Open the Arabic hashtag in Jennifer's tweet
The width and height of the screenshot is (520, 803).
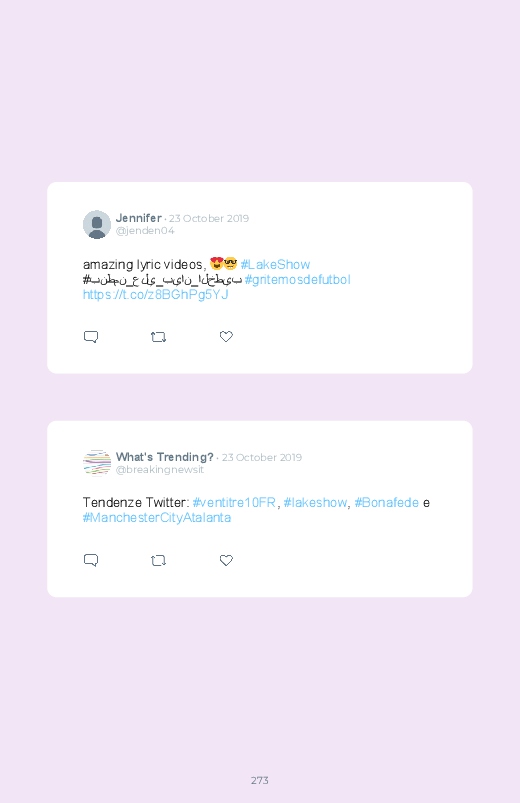(x=162, y=280)
